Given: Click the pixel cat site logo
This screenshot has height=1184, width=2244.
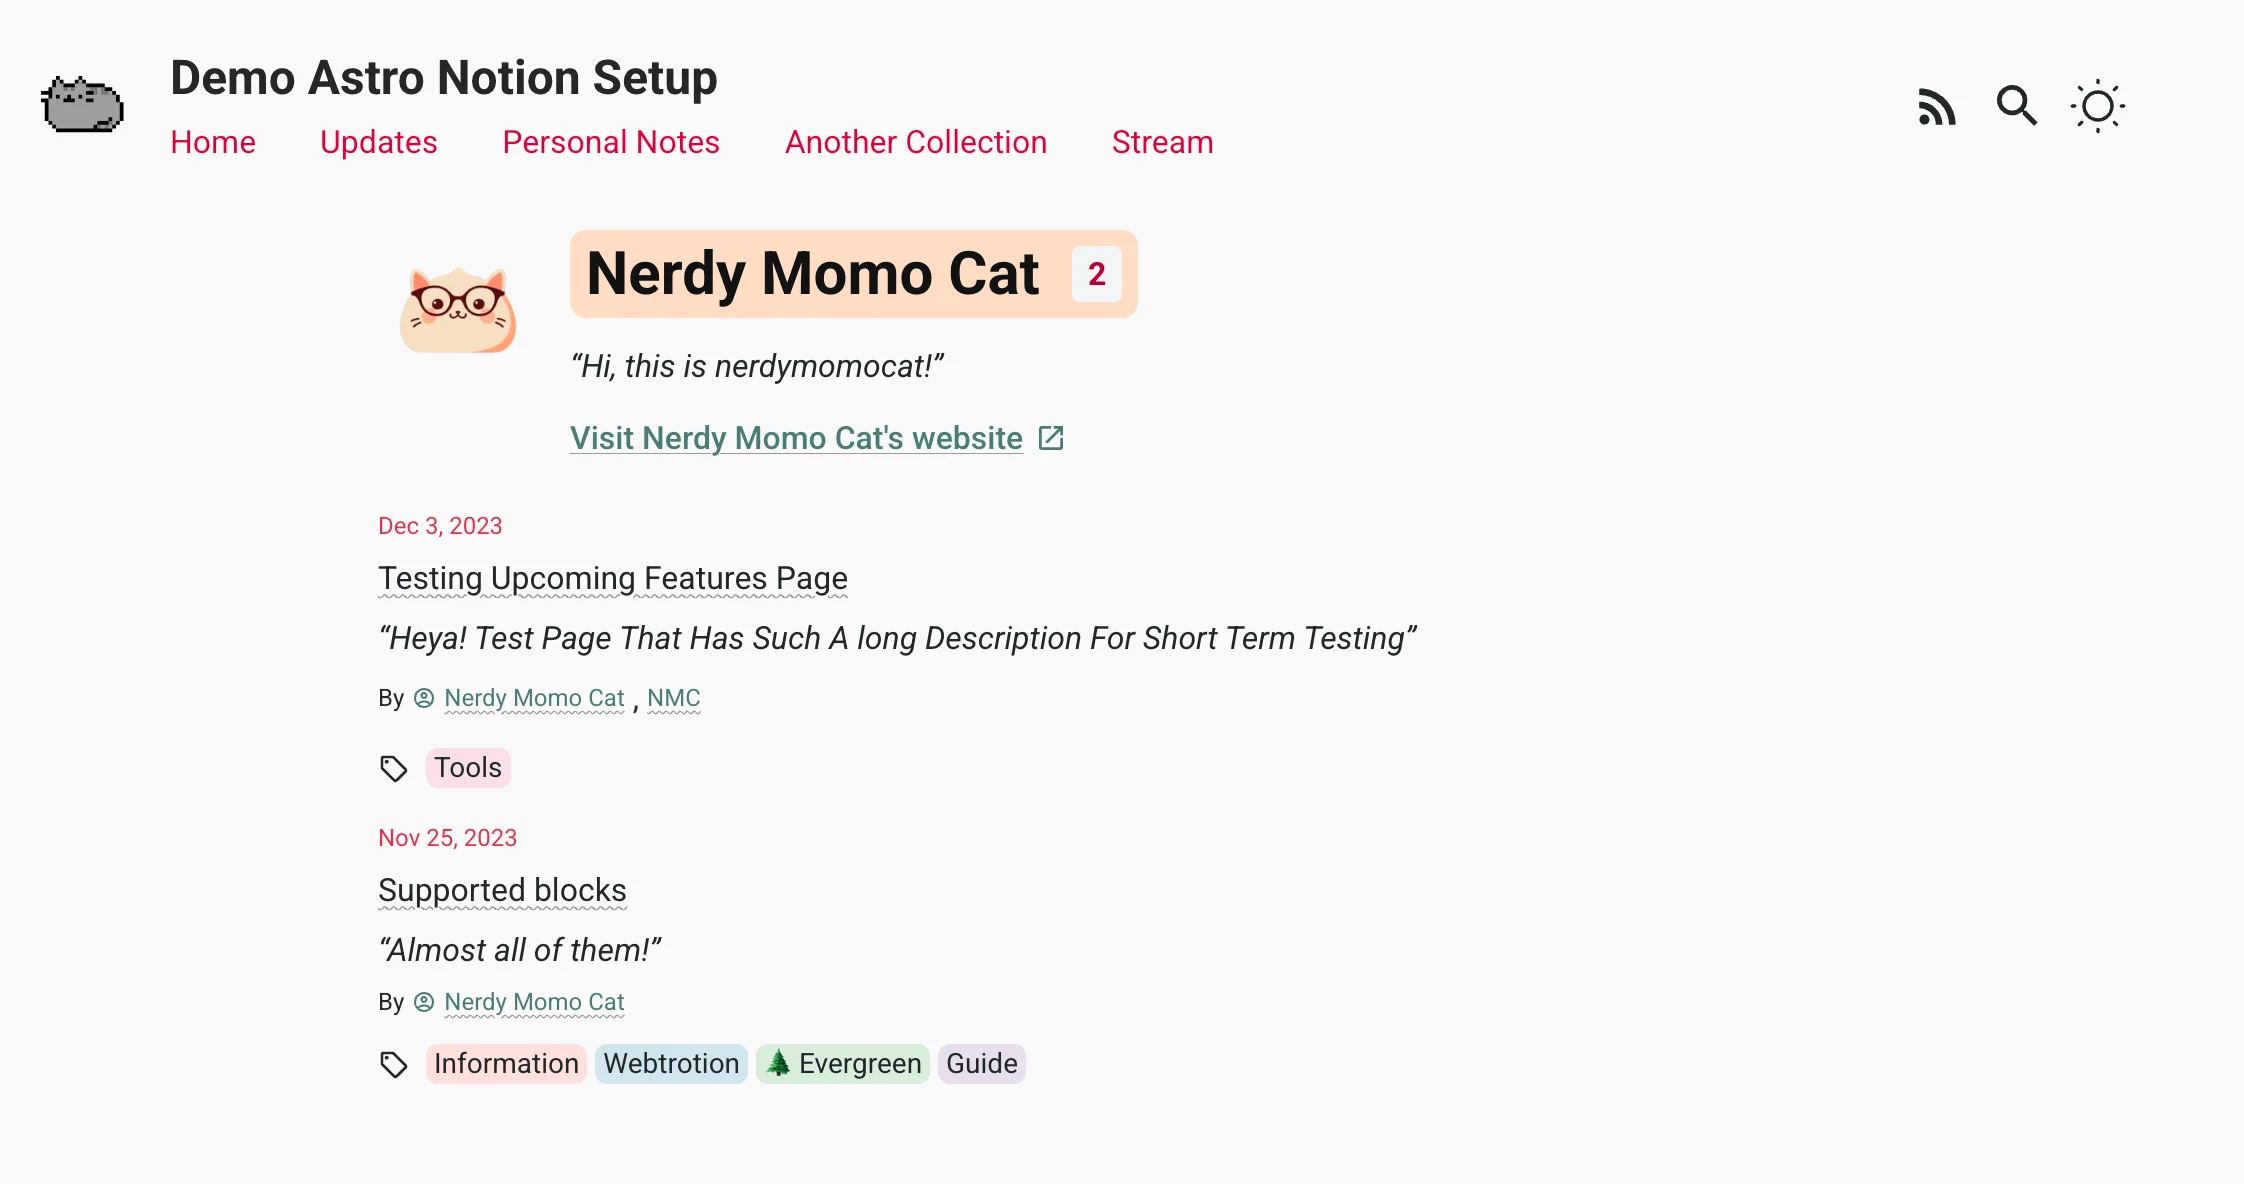Looking at the screenshot, I should (82, 105).
